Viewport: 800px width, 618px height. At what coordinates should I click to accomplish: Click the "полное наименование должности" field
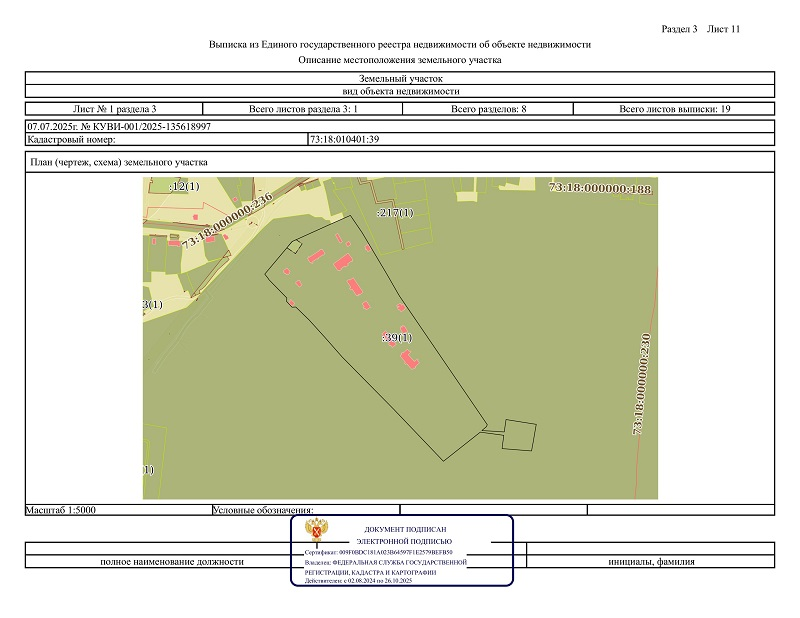[x=172, y=561]
